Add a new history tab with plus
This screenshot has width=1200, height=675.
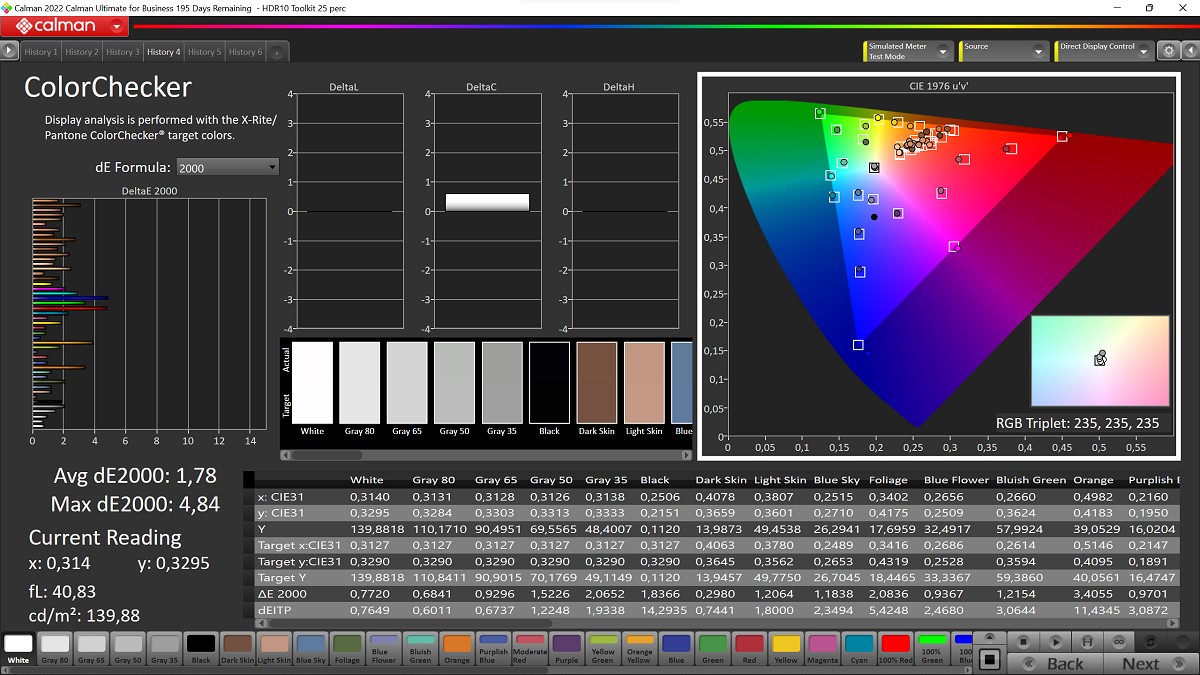[x=277, y=52]
